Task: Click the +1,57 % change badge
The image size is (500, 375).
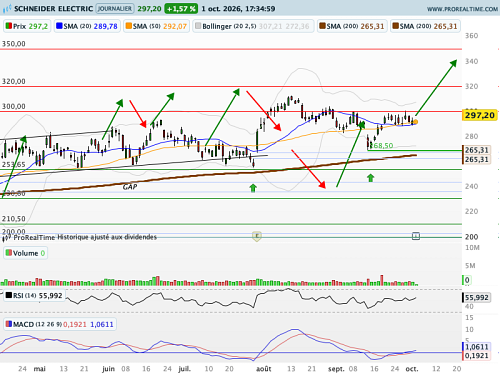Action: click(x=181, y=9)
